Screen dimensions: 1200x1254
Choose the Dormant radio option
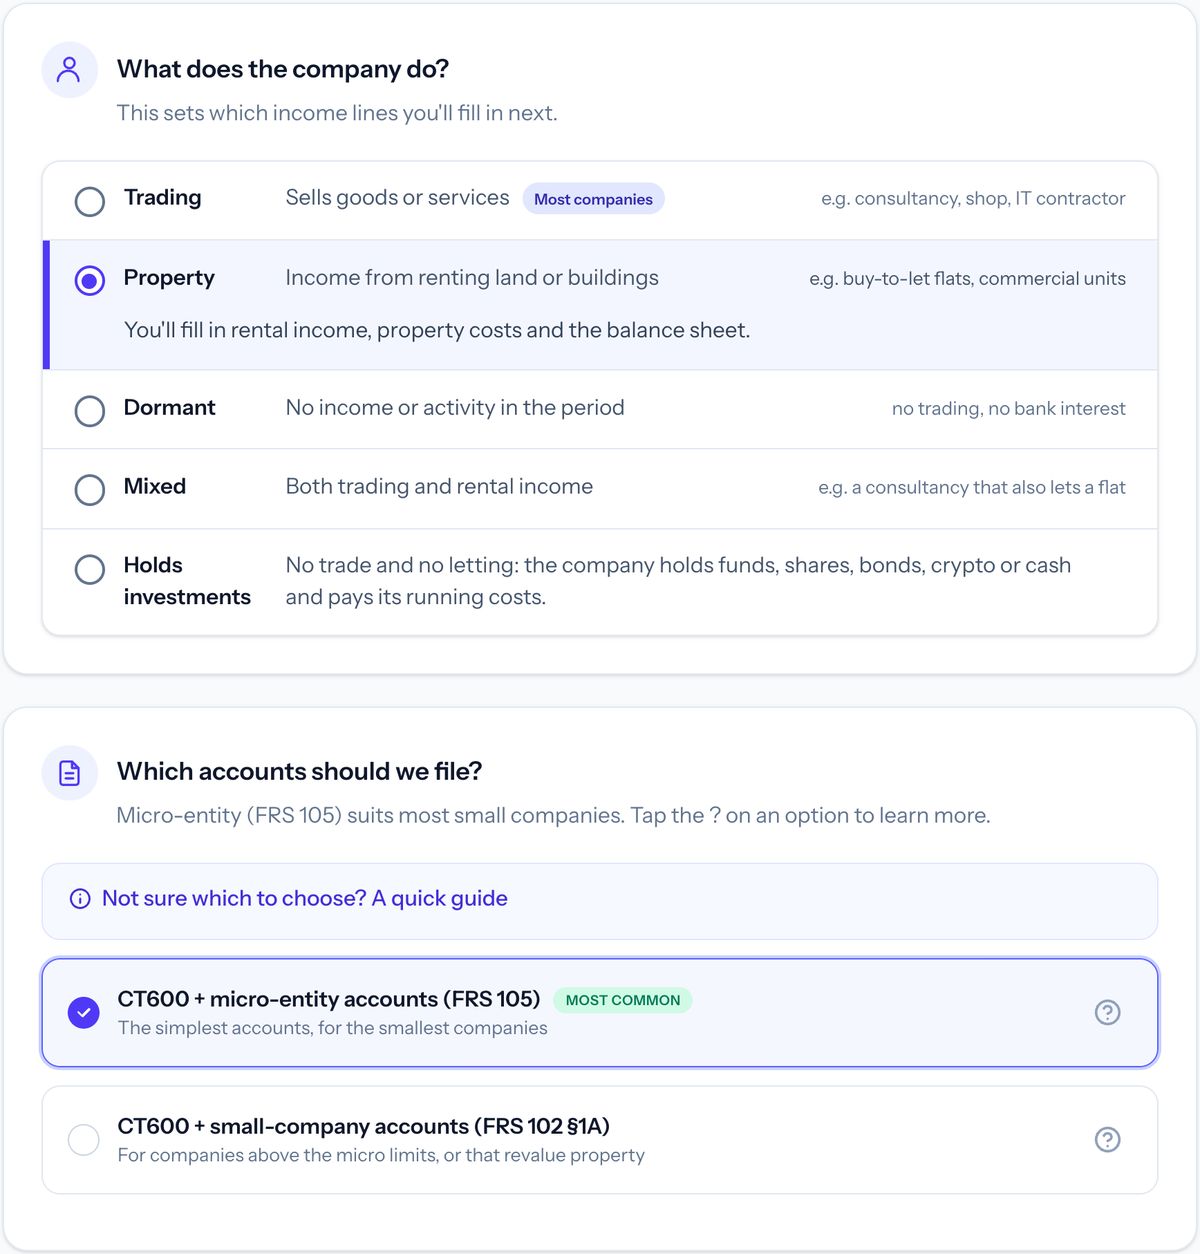pos(90,411)
